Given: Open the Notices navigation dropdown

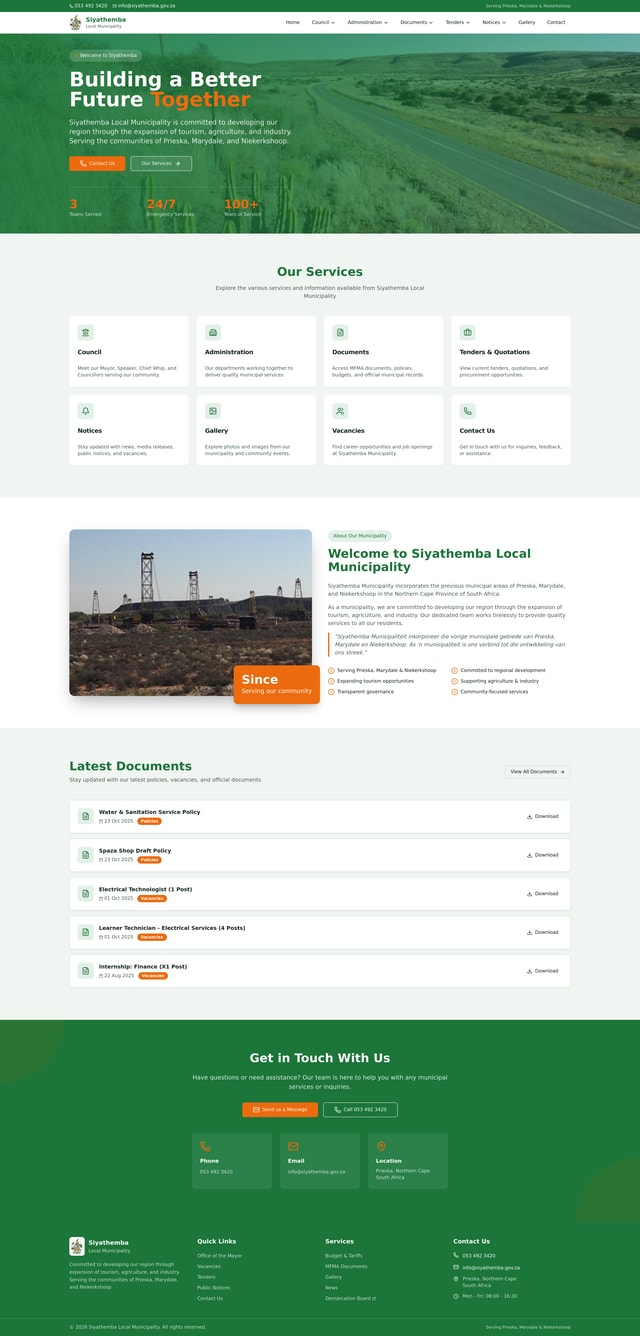Looking at the screenshot, I should (494, 22).
